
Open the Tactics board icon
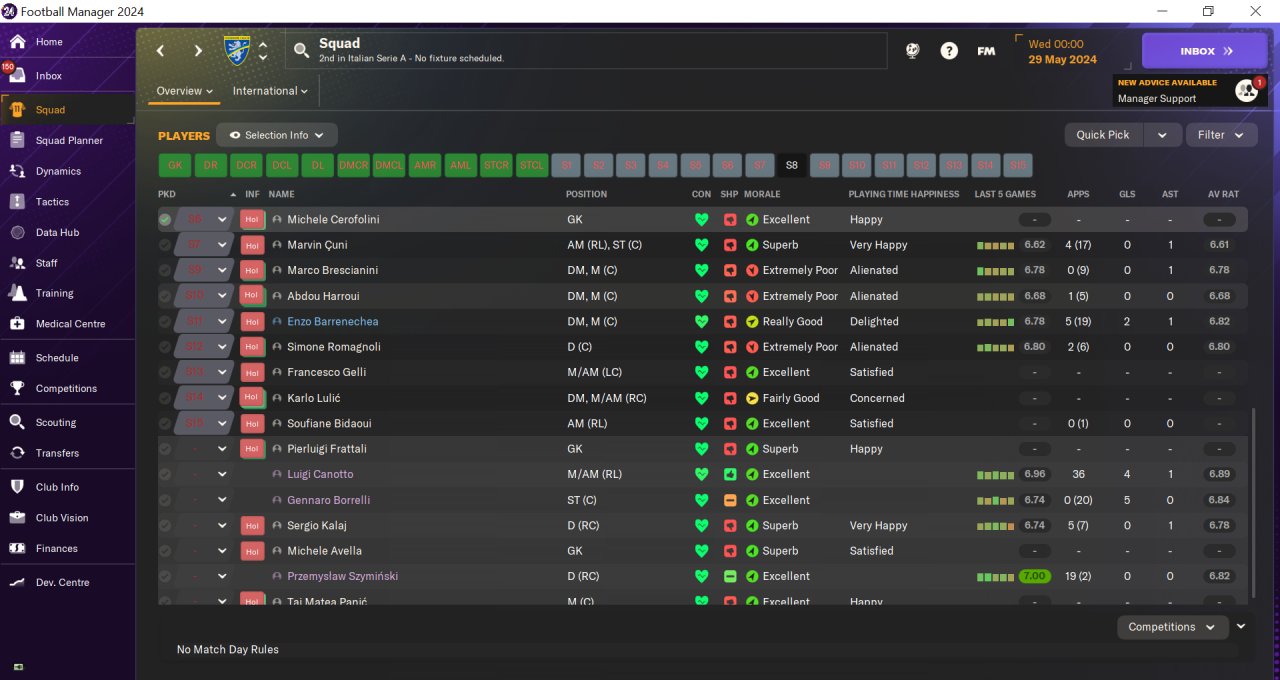[x=17, y=202]
